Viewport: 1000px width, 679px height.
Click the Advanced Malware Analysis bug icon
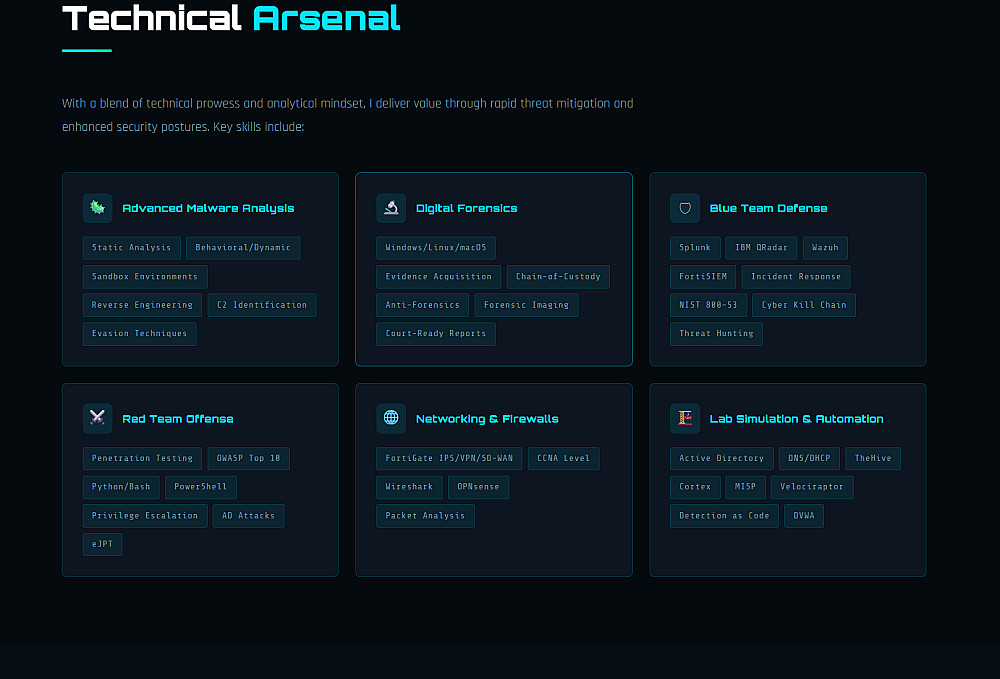coord(97,208)
